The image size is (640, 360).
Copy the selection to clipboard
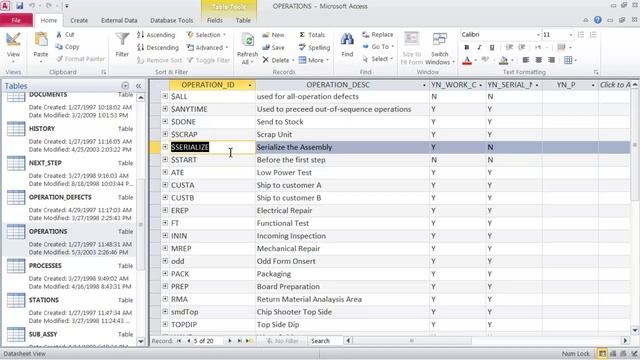[68, 47]
